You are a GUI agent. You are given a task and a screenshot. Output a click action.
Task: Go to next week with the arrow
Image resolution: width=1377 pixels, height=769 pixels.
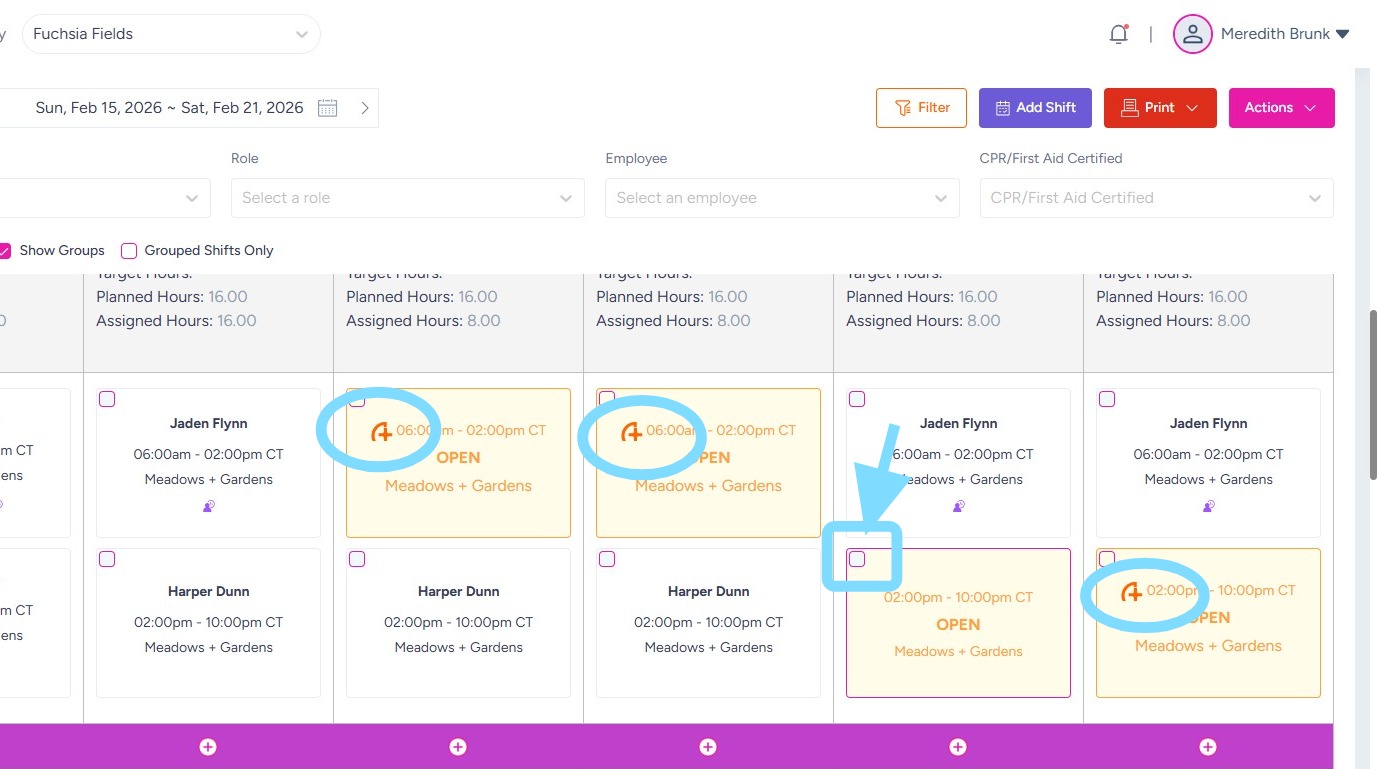365,108
